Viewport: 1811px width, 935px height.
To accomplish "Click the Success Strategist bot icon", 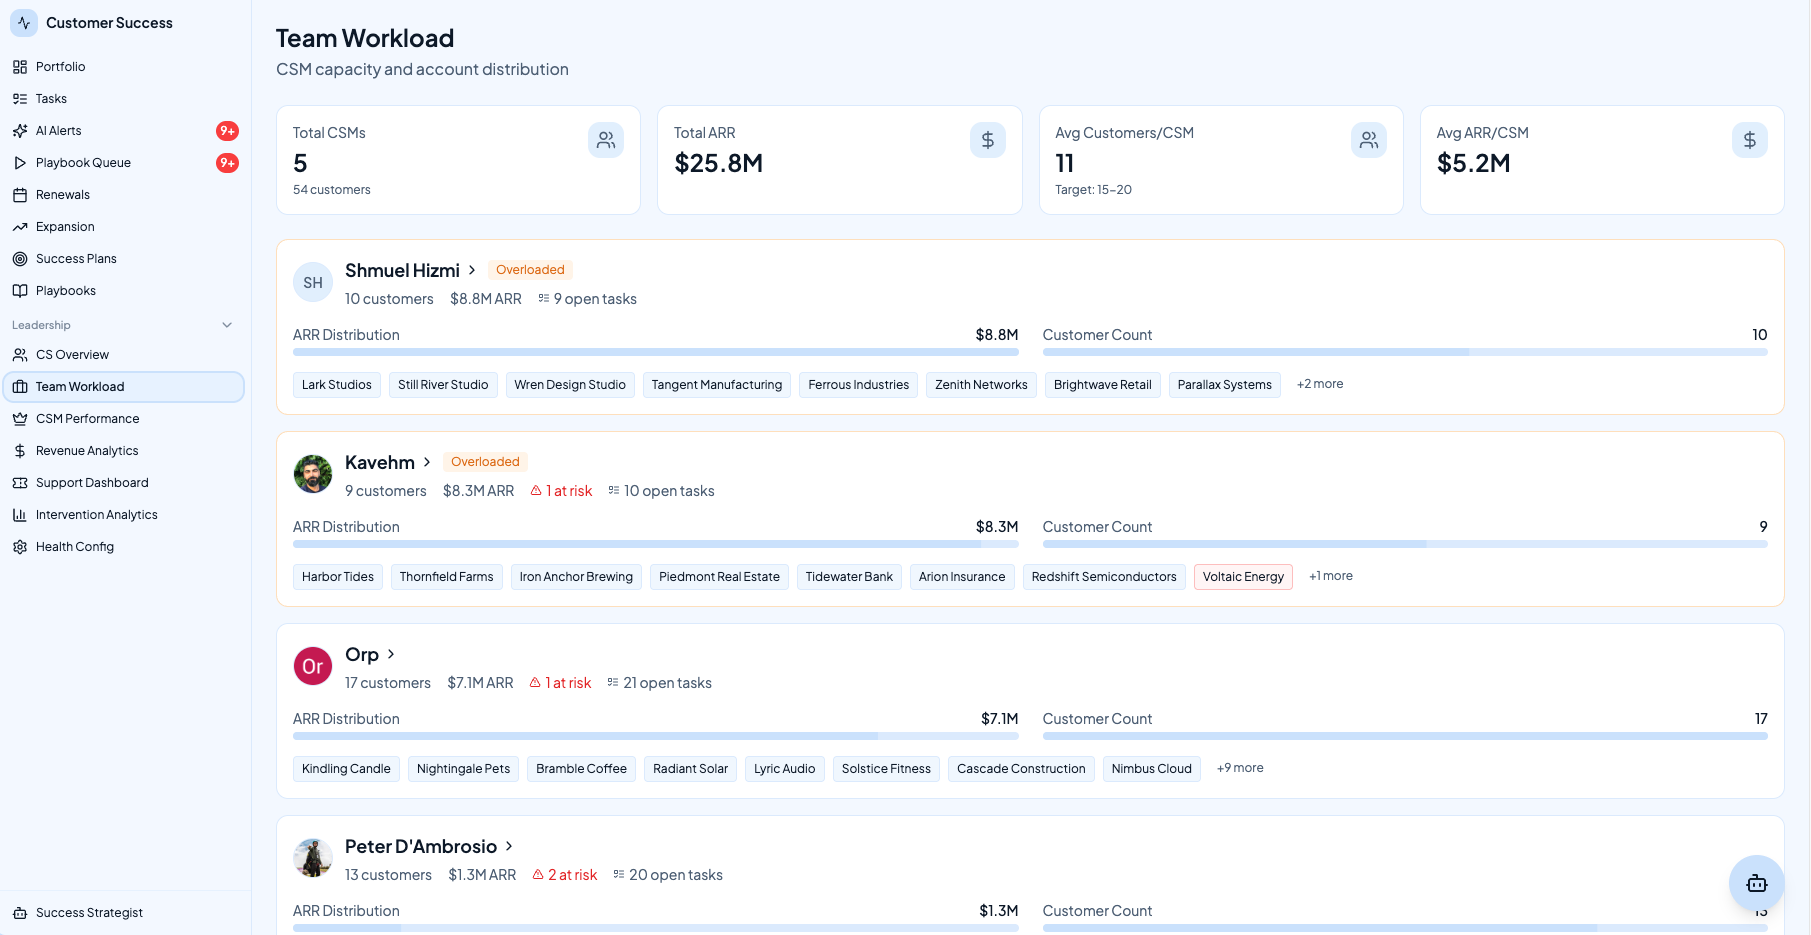I will coord(20,913).
